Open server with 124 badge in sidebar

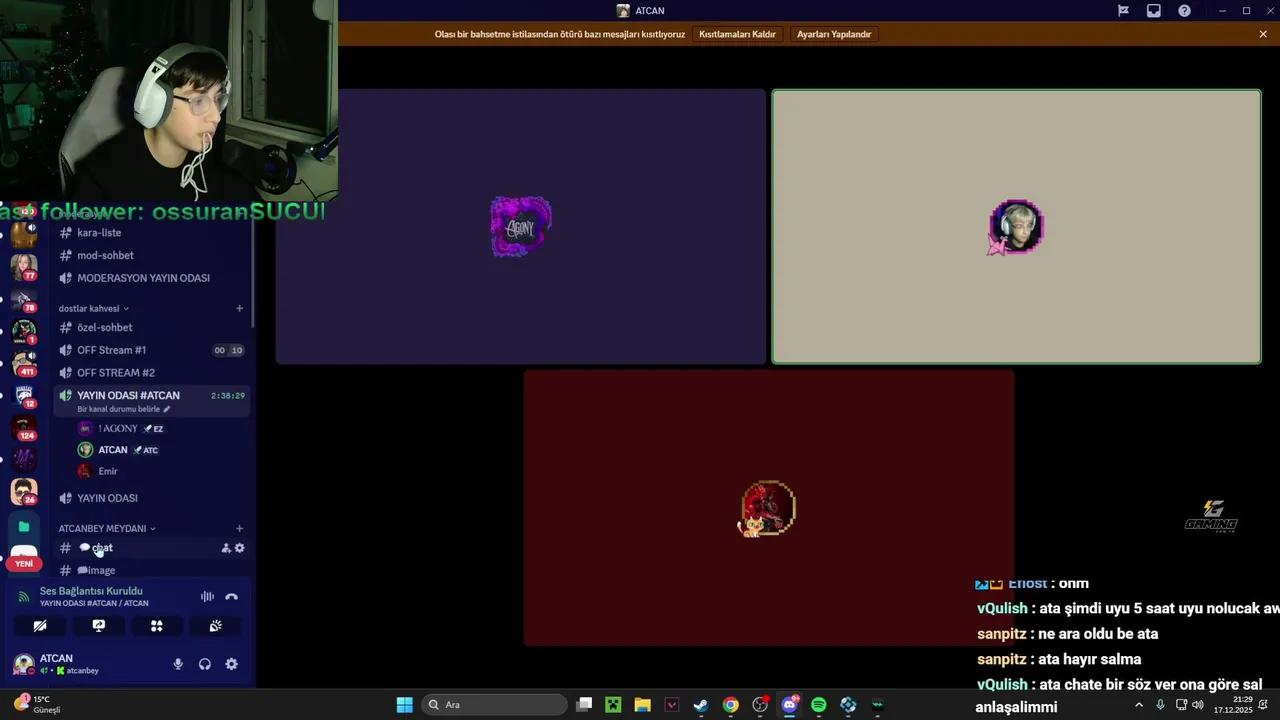[x=24, y=427]
